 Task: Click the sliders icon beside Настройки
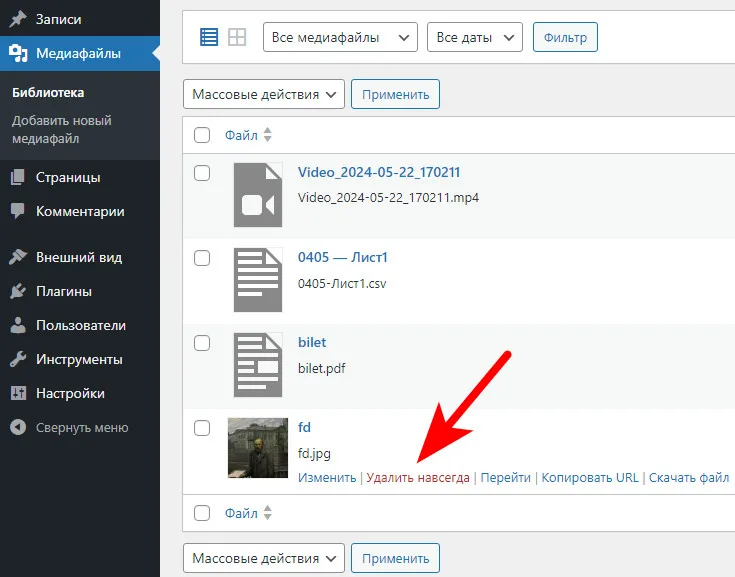18,393
